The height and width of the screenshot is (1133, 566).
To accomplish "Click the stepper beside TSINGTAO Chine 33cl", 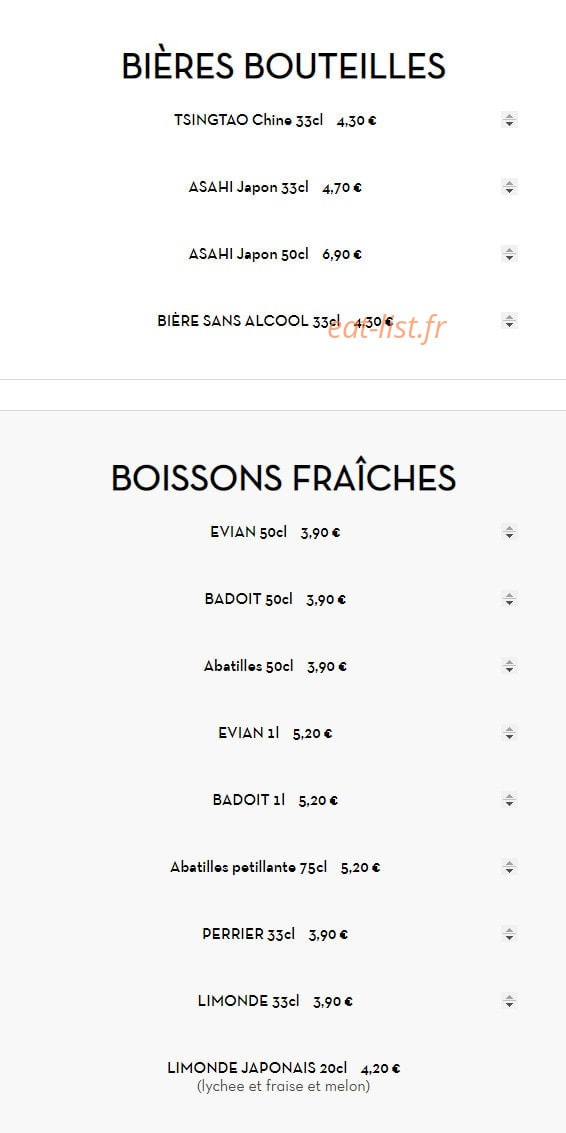I will click(x=510, y=120).
